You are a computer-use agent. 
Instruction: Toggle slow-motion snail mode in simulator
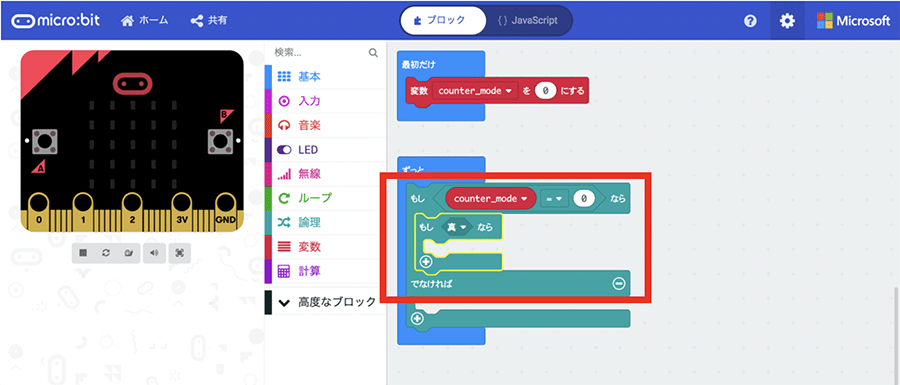tap(129, 252)
